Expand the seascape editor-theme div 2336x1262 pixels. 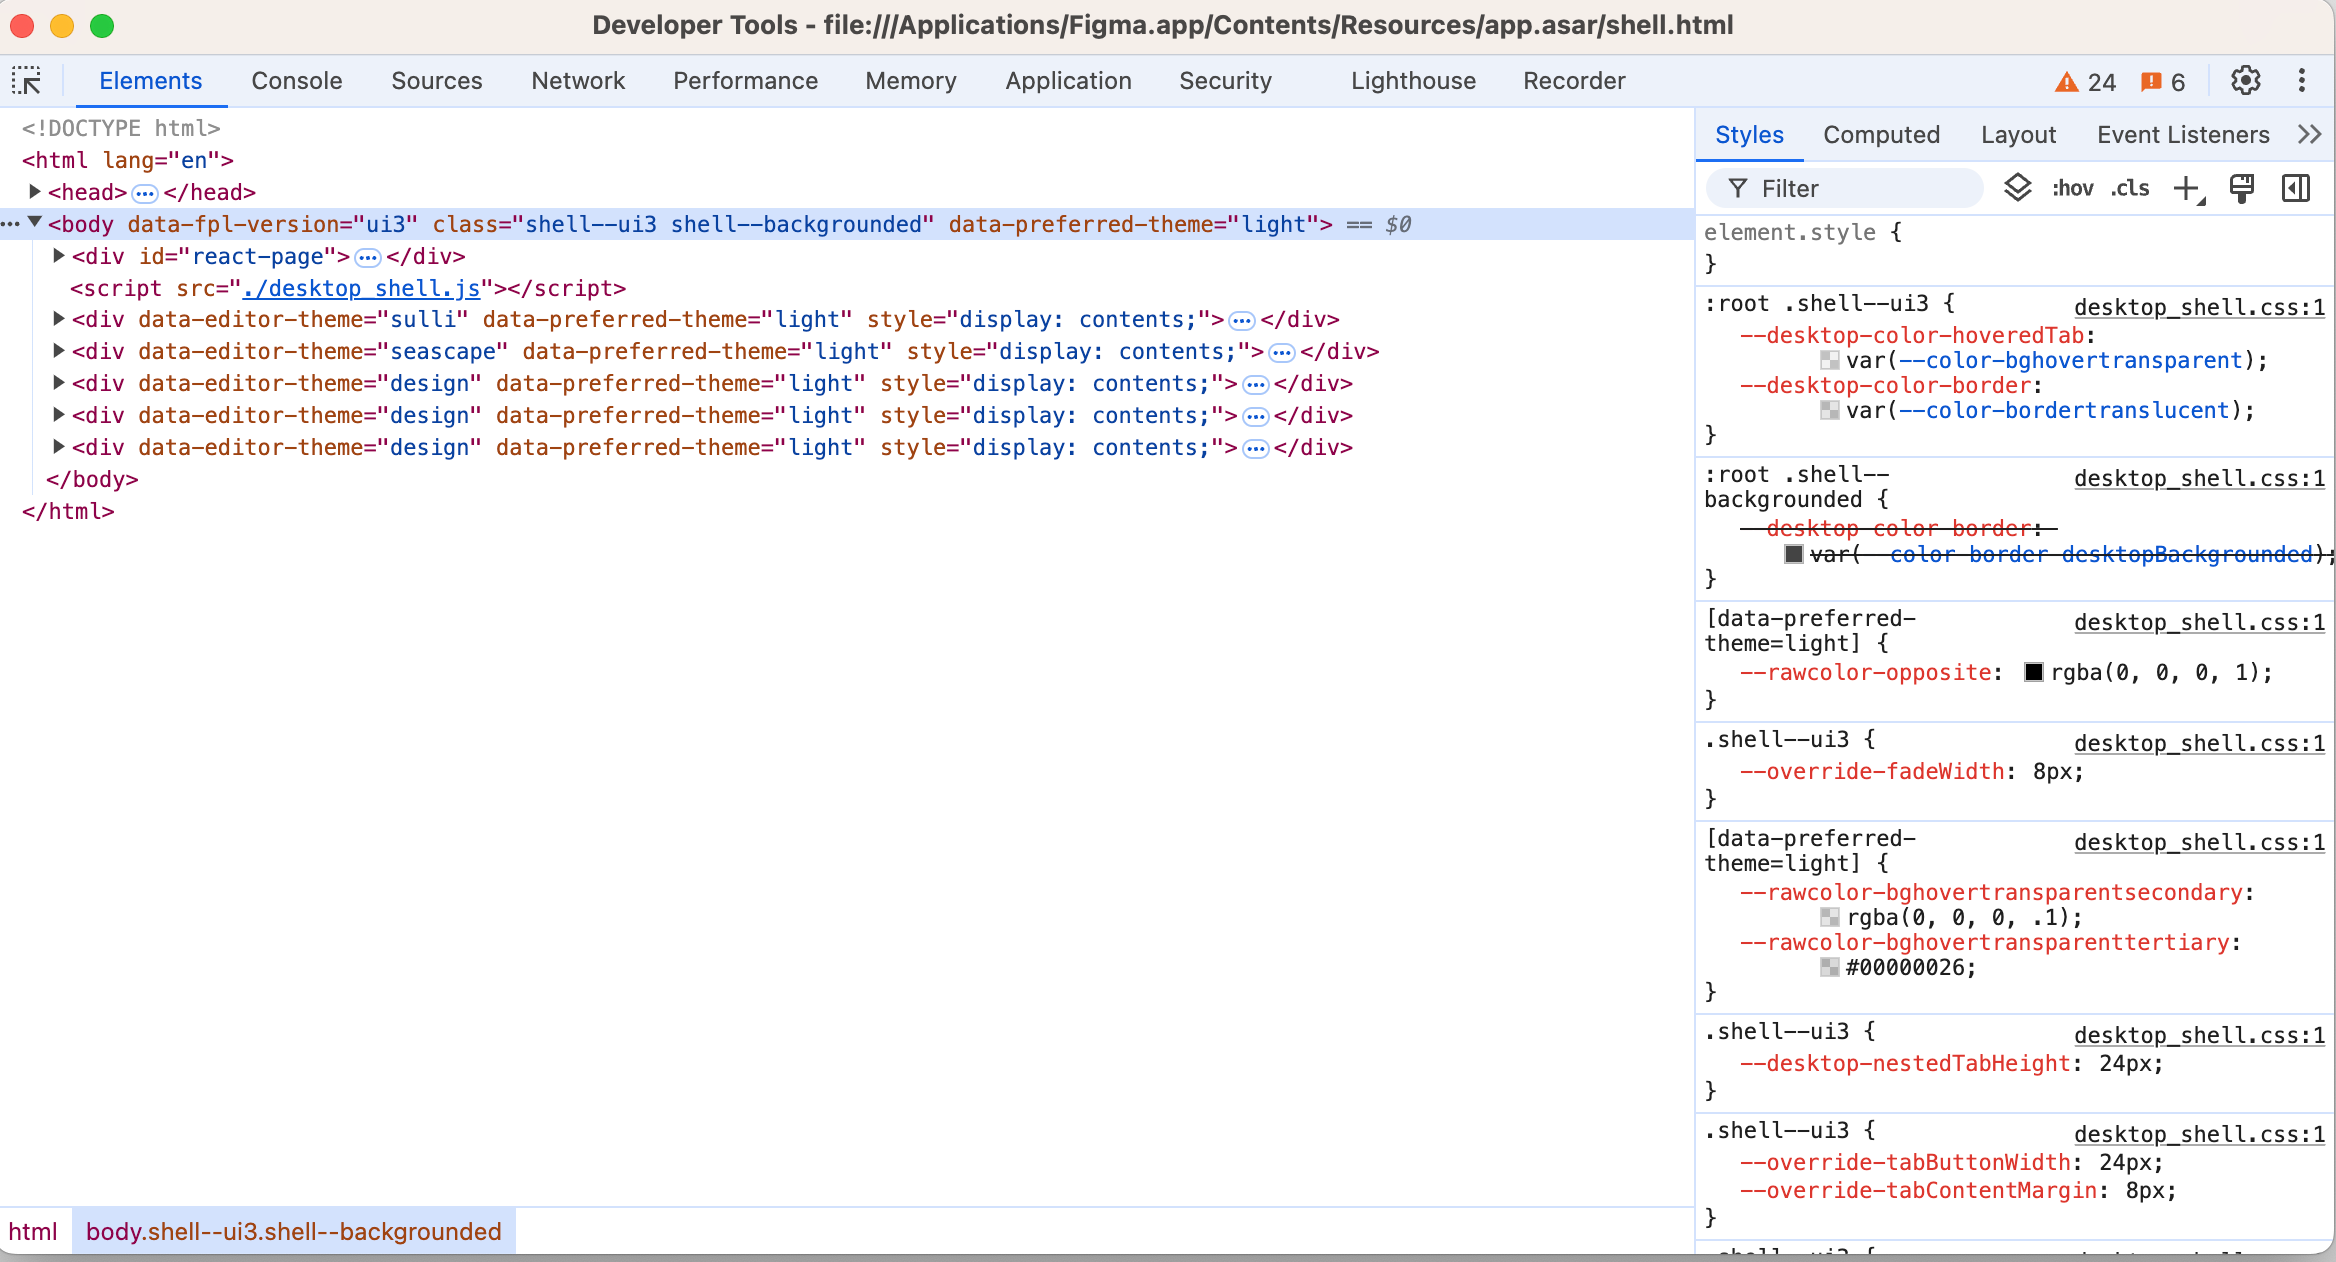coord(59,351)
